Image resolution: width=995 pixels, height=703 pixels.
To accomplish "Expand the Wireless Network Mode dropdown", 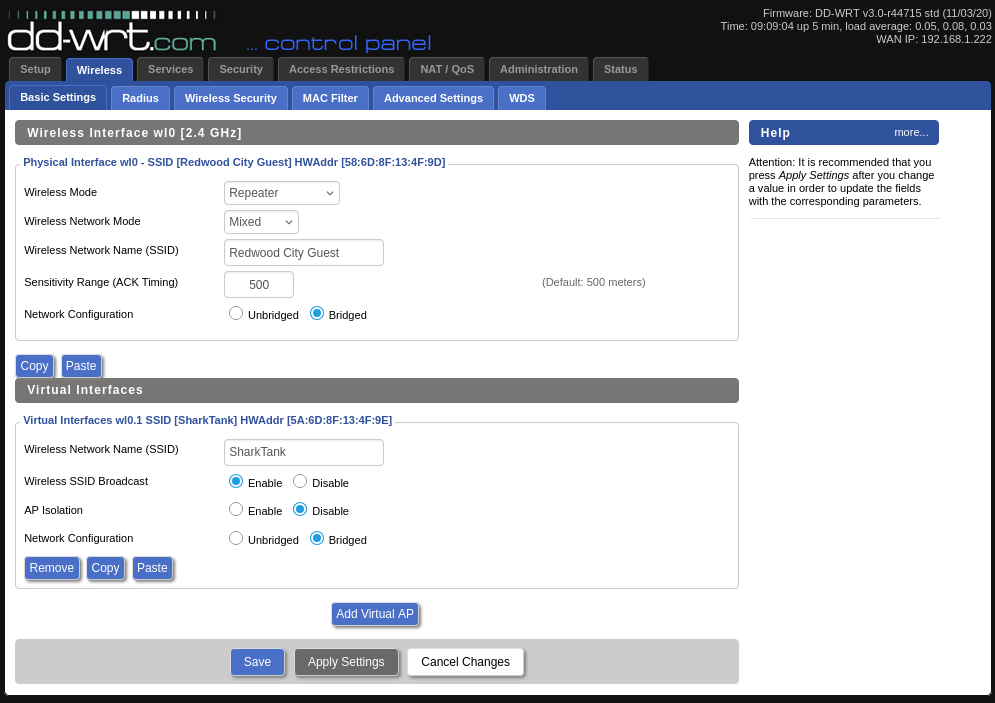I will [261, 222].
